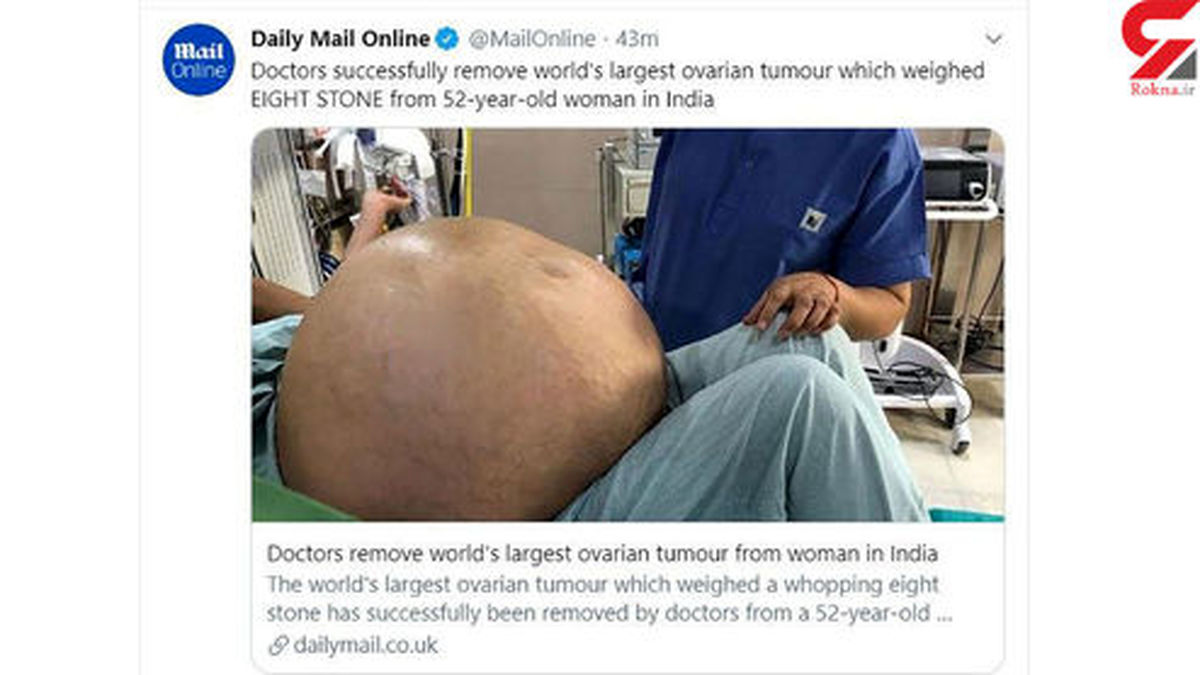Open the tweet options chevron menu
Viewport: 1200px width, 675px height.
993,40
